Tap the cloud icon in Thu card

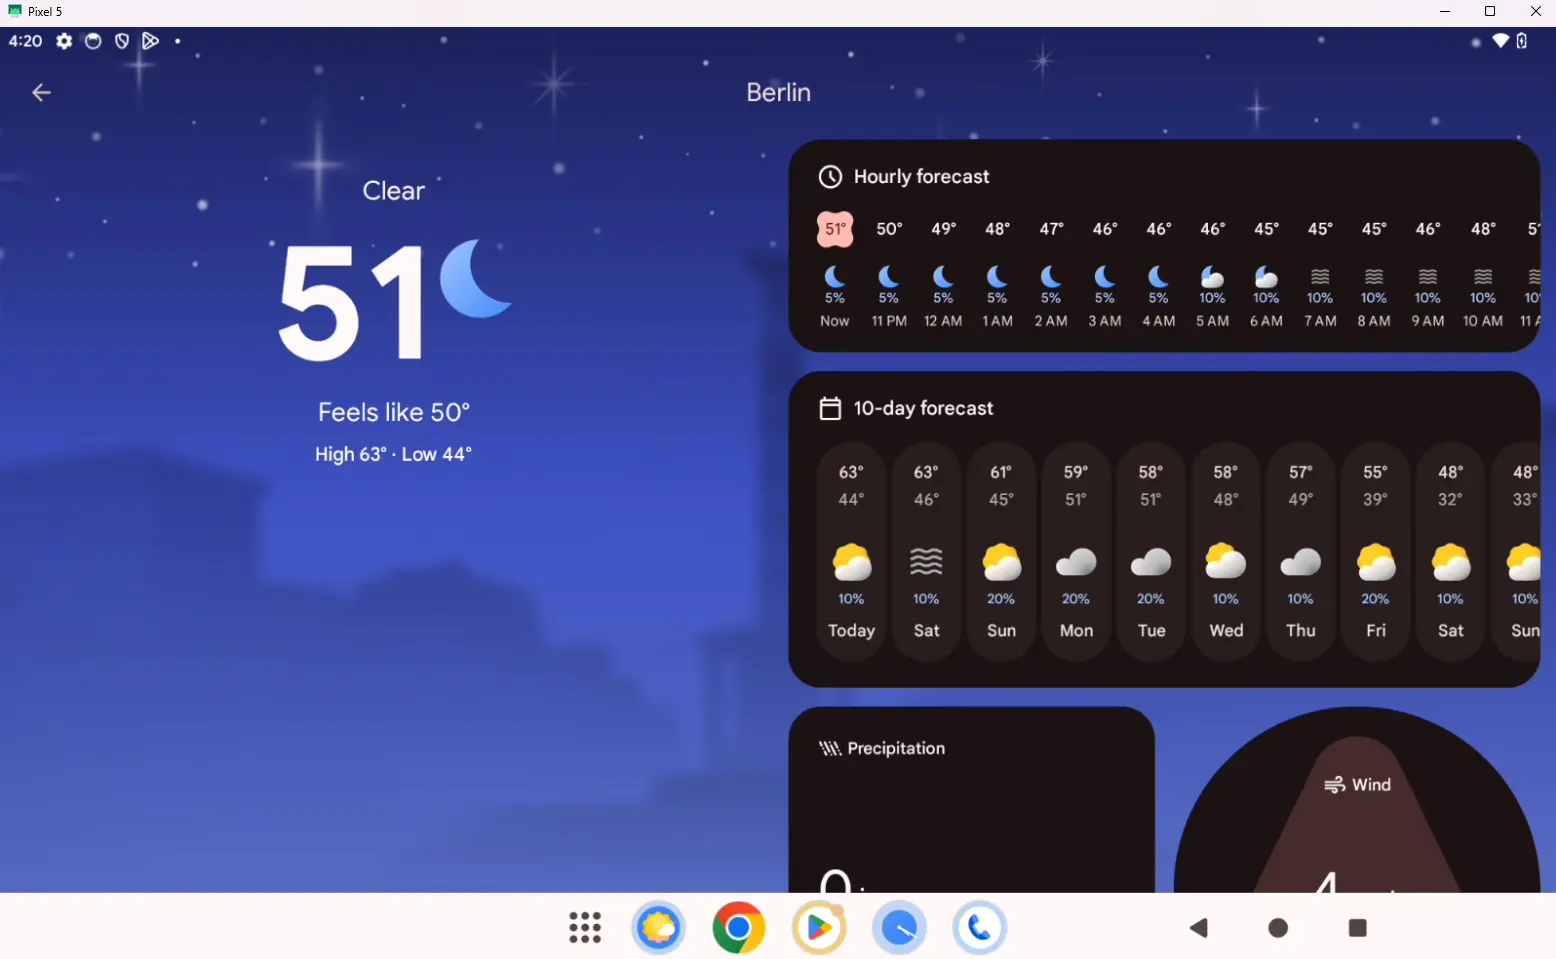click(x=1301, y=562)
